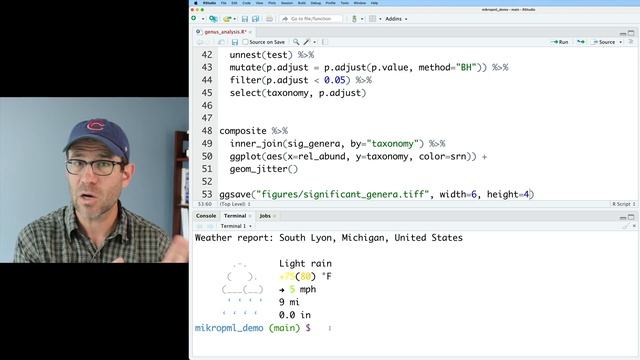Click the Source button

[604, 42]
